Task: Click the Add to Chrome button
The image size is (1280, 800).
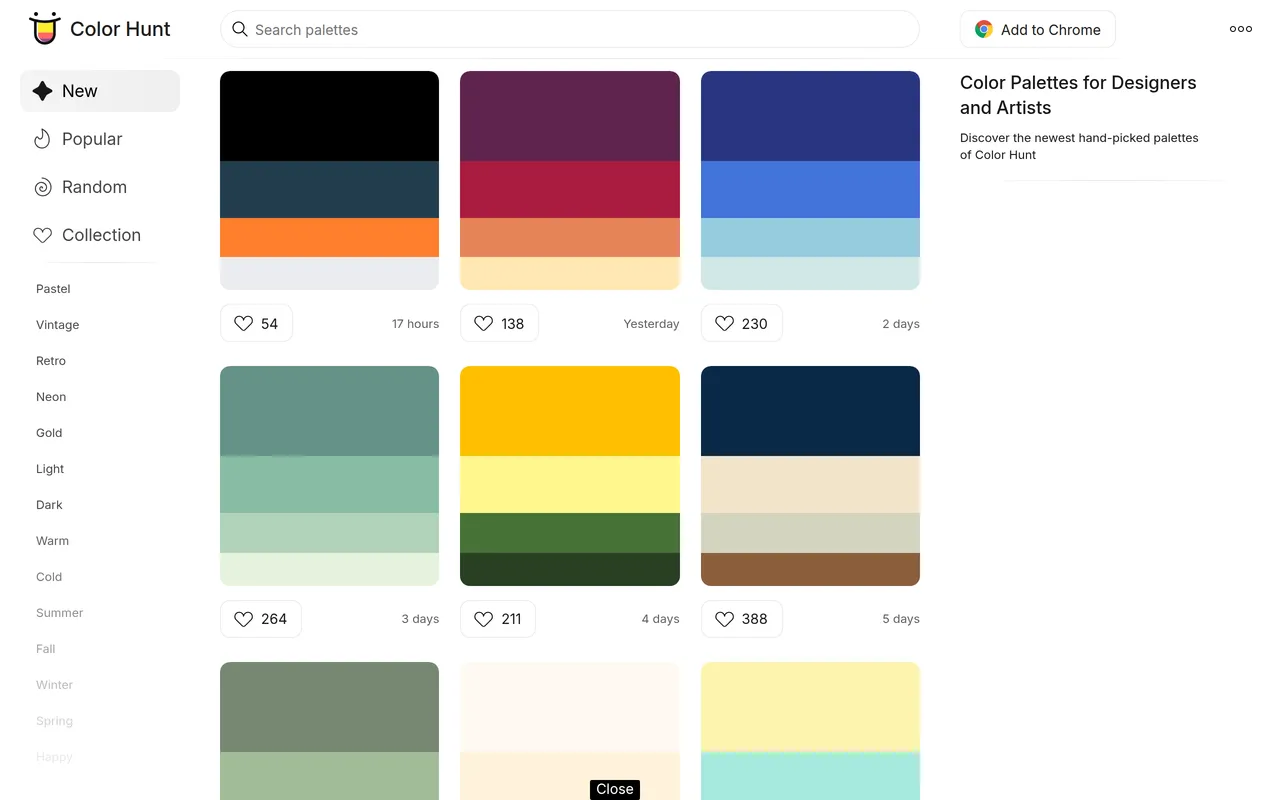Action: (1037, 29)
